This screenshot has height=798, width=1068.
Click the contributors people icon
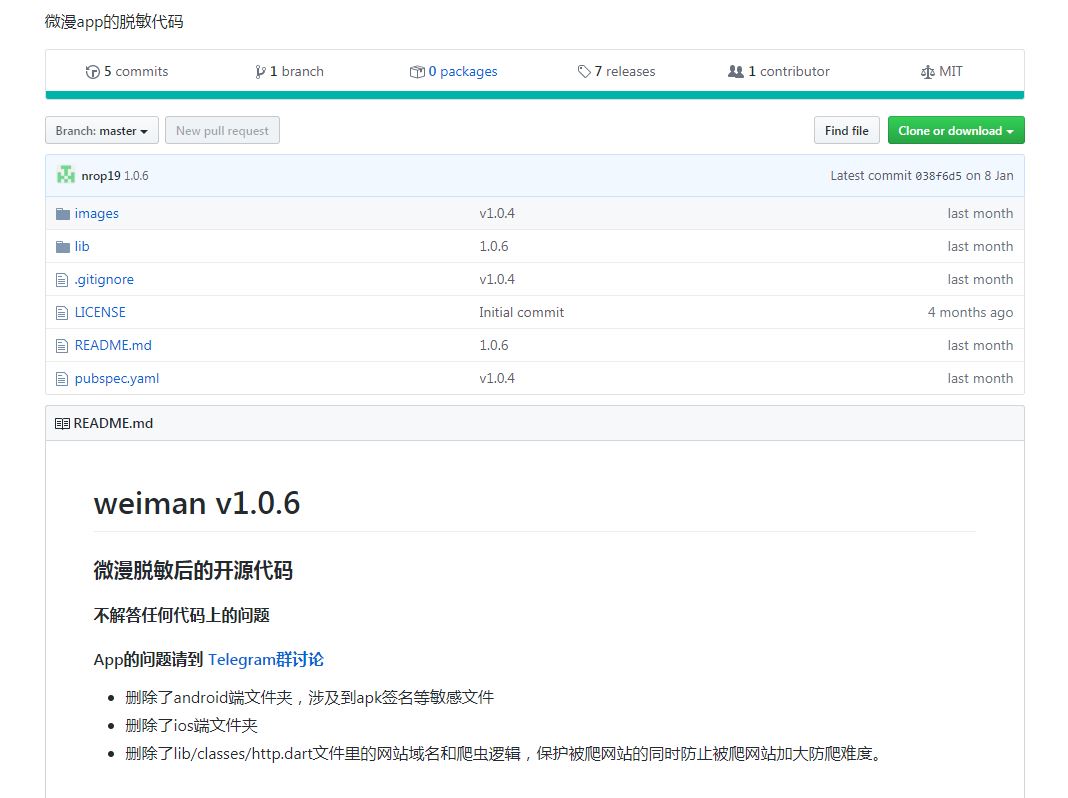[x=736, y=71]
